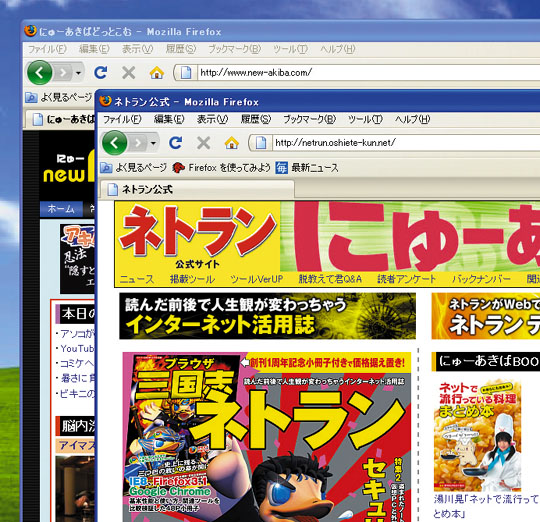
Task: Click ネットで流行っている料理 book cover
Action: [x=477, y=435]
